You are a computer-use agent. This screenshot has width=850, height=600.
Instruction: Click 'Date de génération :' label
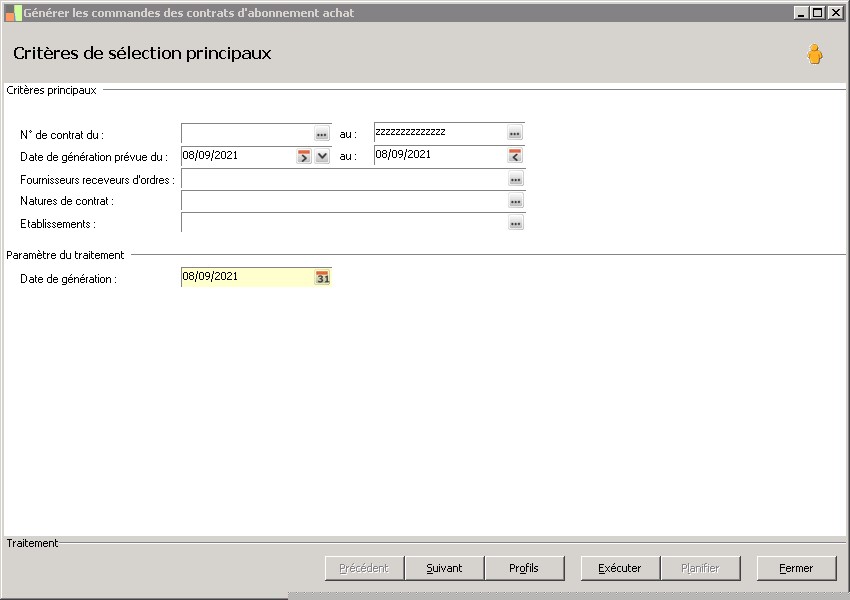click(68, 279)
